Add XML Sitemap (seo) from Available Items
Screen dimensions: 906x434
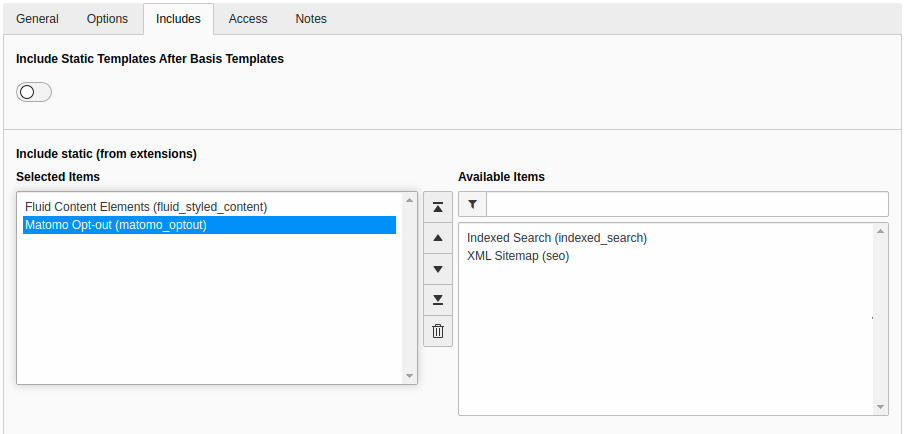click(x=668, y=256)
